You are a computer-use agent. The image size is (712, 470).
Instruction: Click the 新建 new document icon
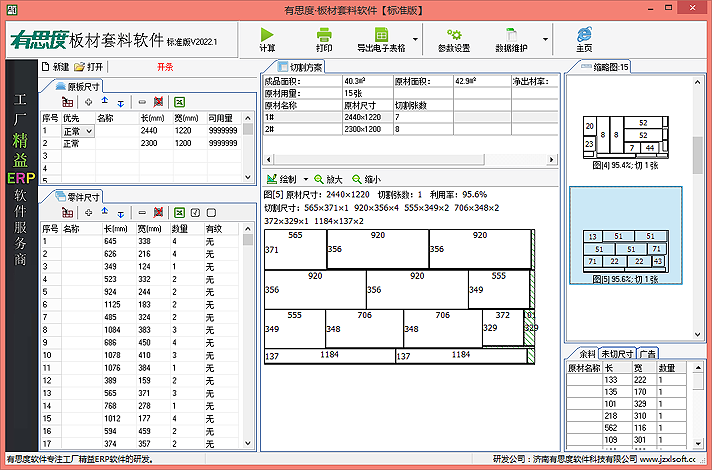[x=45, y=67]
